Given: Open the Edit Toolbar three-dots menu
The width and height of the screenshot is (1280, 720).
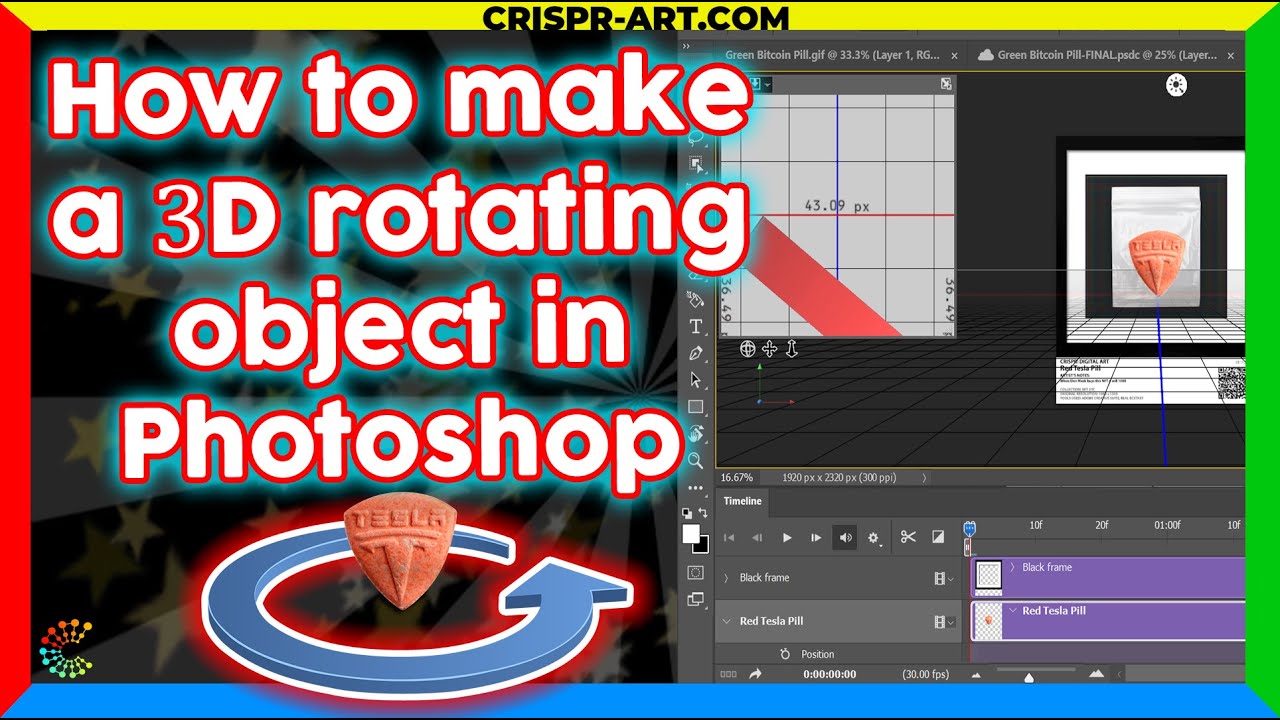Looking at the screenshot, I should (x=696, y=488).
